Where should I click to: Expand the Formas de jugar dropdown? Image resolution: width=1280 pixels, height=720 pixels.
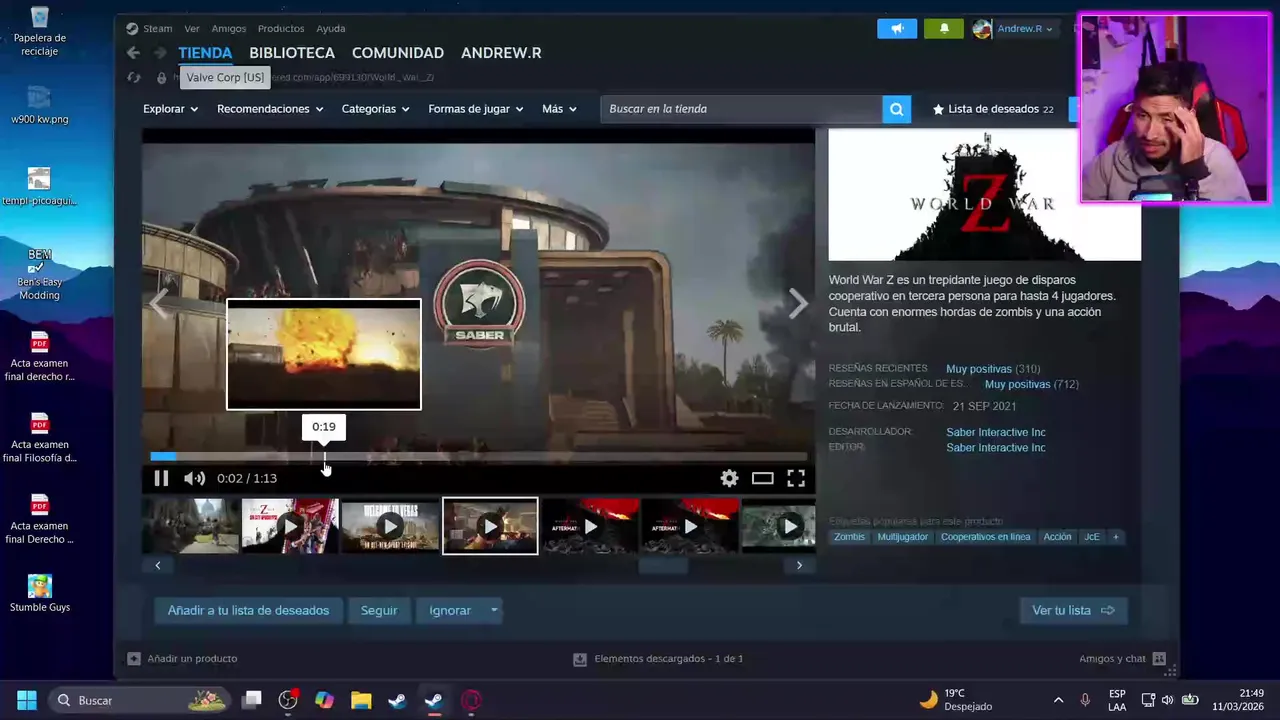pyautogui.click(x=476, y=109)
